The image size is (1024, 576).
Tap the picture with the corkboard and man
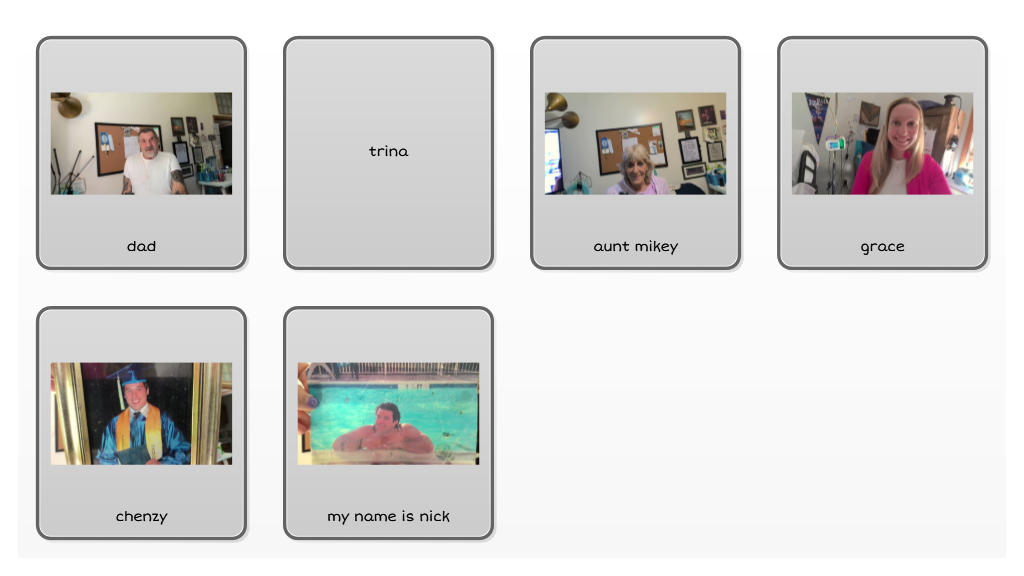[x=141, y=143]
